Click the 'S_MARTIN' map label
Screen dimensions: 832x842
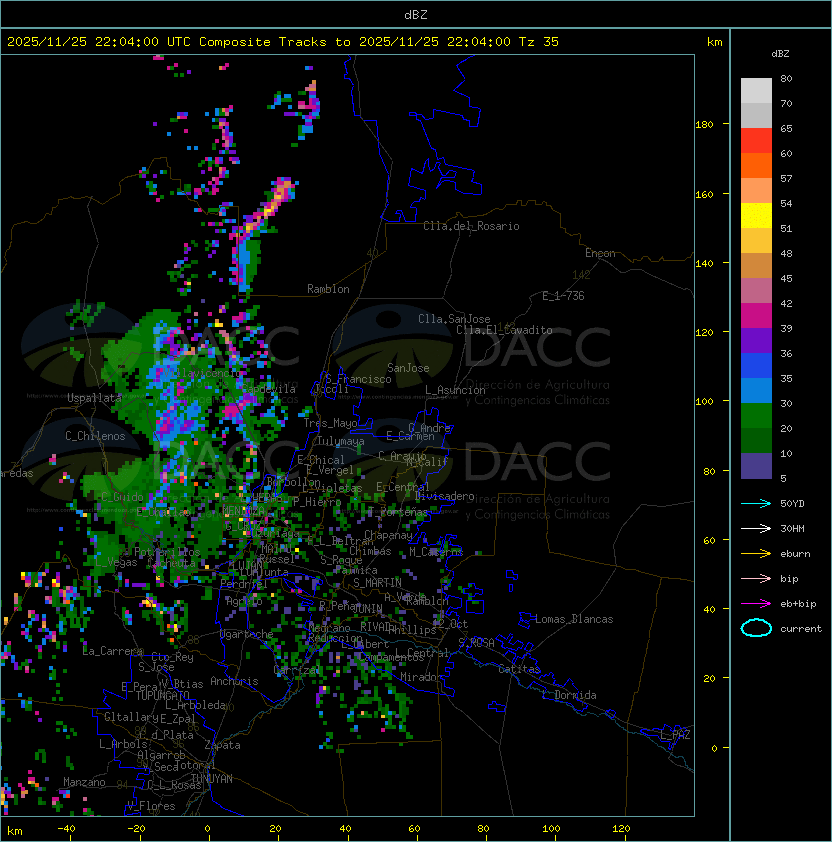click(x=377, y=583)
